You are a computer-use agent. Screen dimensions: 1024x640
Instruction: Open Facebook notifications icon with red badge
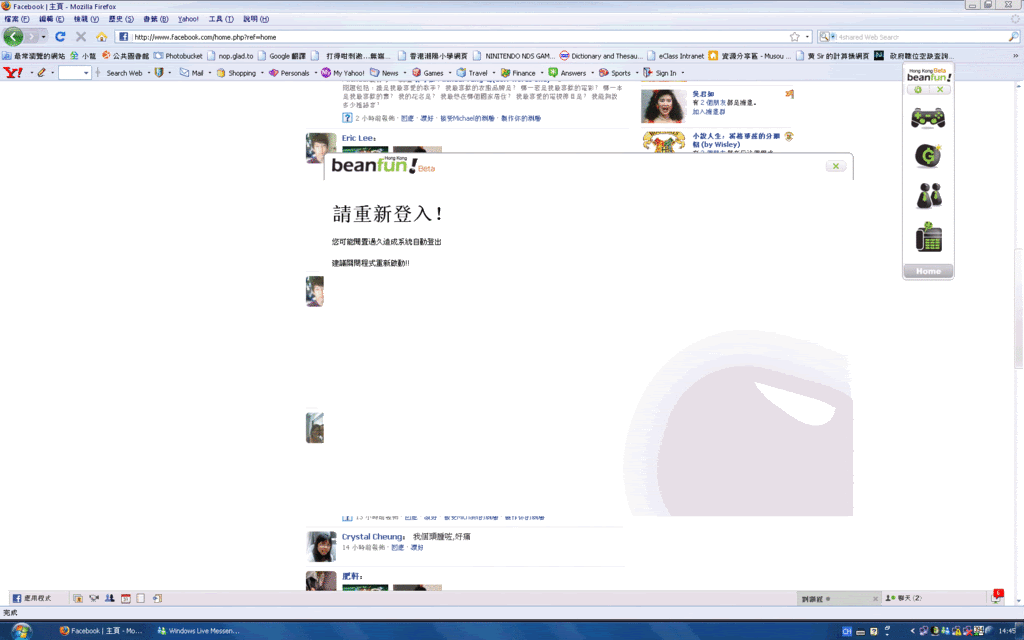[997, 596]
